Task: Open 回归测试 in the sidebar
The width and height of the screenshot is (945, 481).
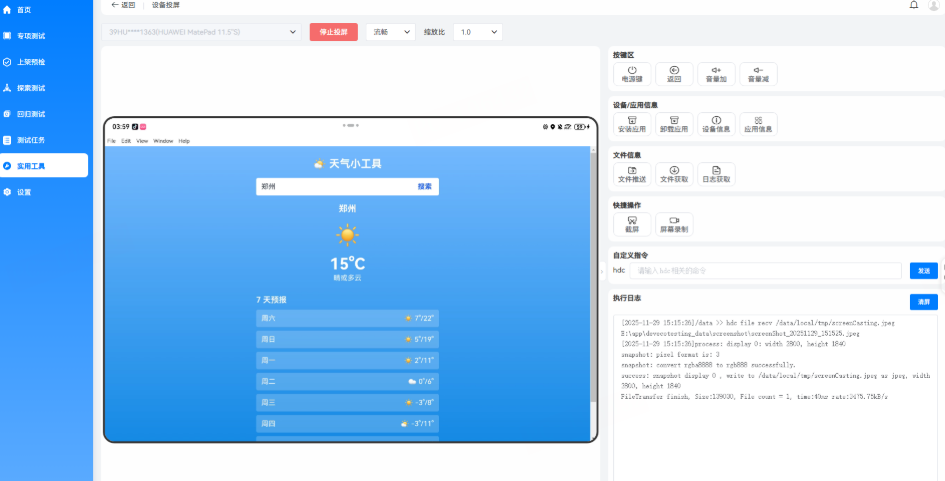Action: coord(24,113)
